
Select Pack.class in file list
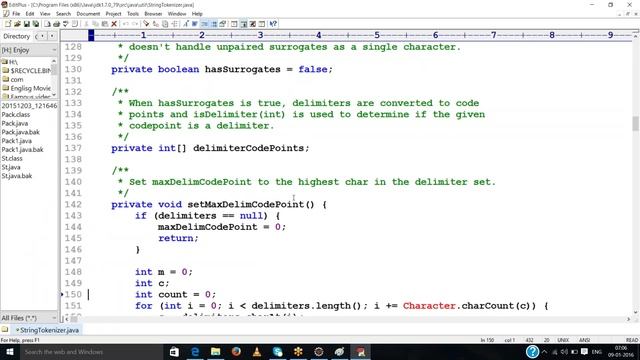tap(16, 115)
